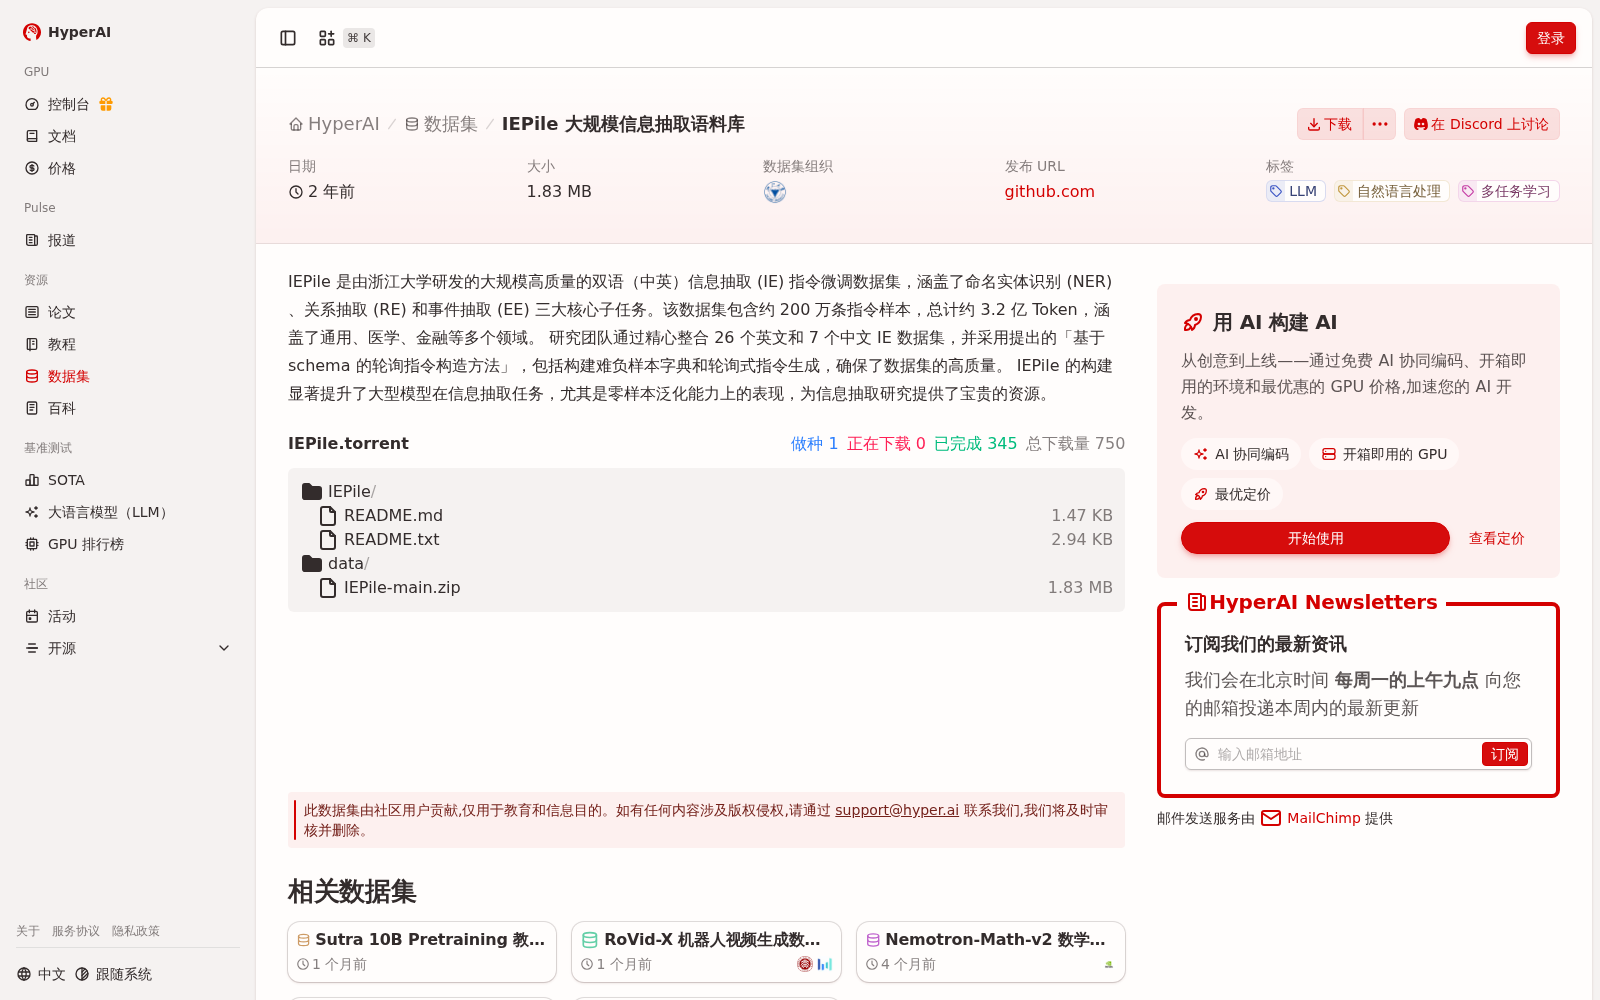This screenshot has width=1600, height=1000.
Task: Open the more options ellipsis menu
Action: (1380, 124)
